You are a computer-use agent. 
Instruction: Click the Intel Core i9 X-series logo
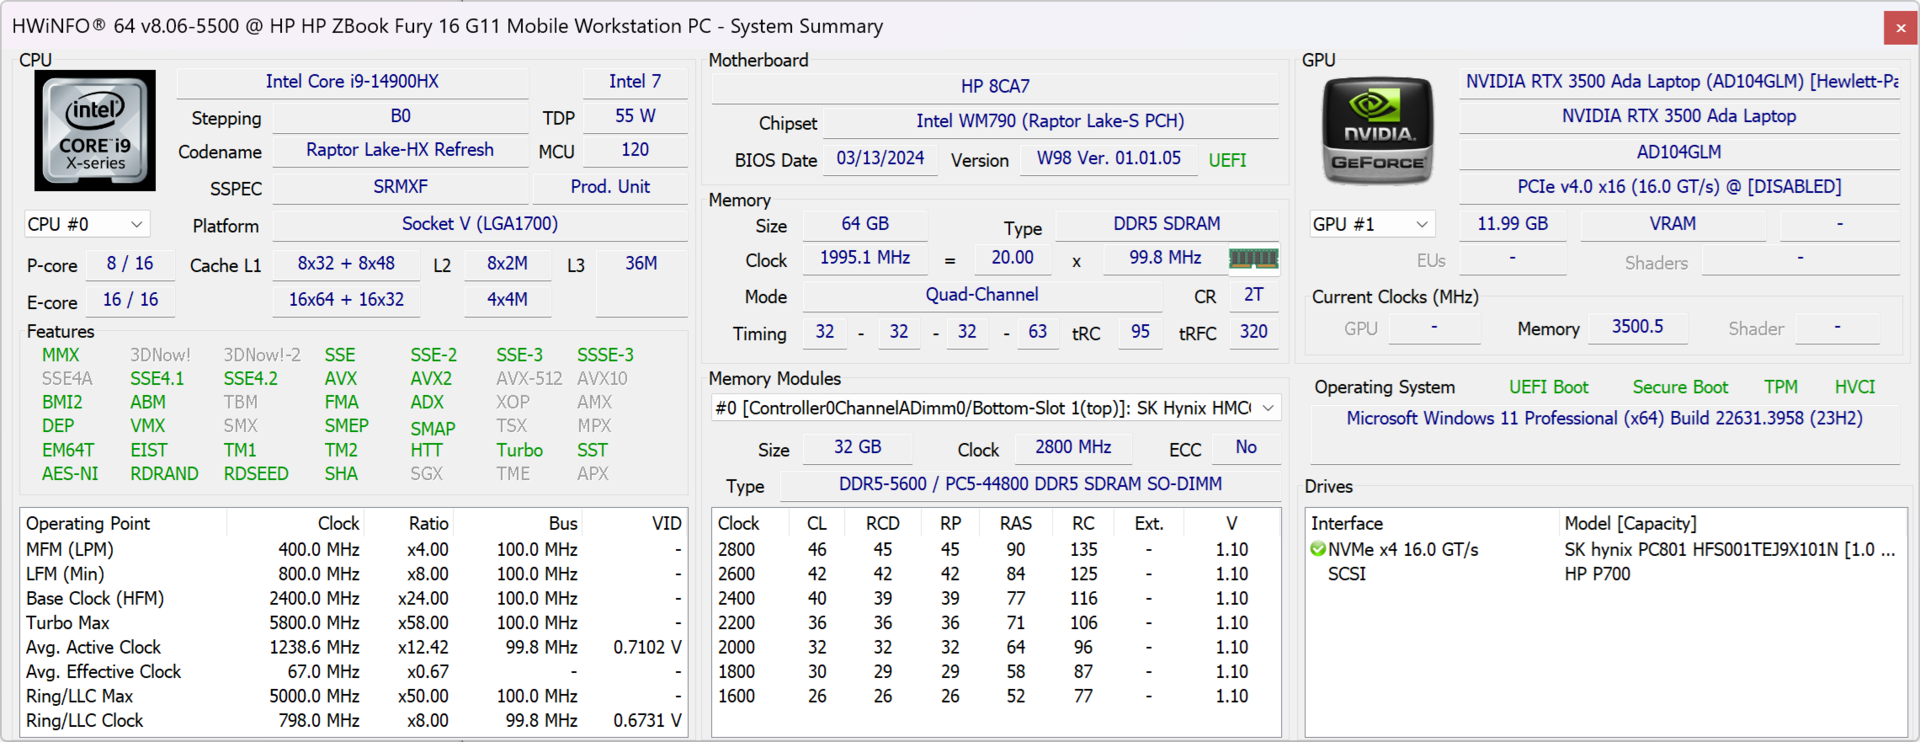(95, 131)
